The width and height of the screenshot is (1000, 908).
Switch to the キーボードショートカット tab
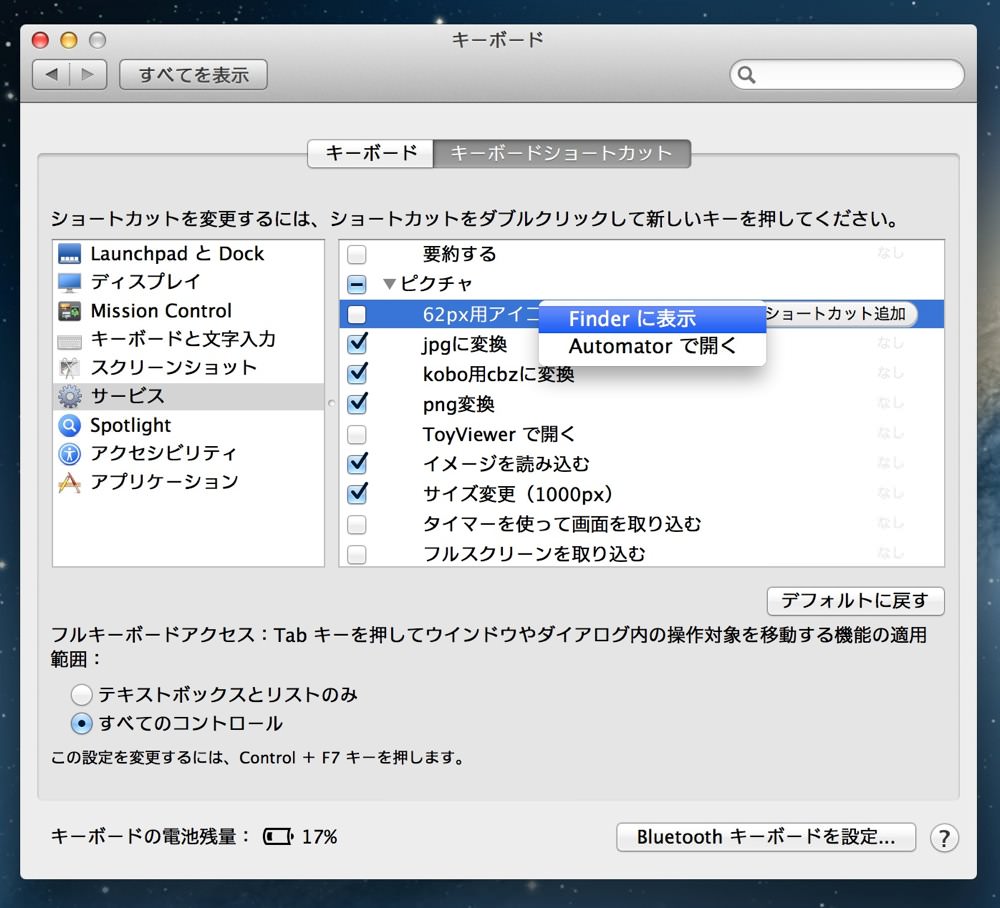point(562,154)
